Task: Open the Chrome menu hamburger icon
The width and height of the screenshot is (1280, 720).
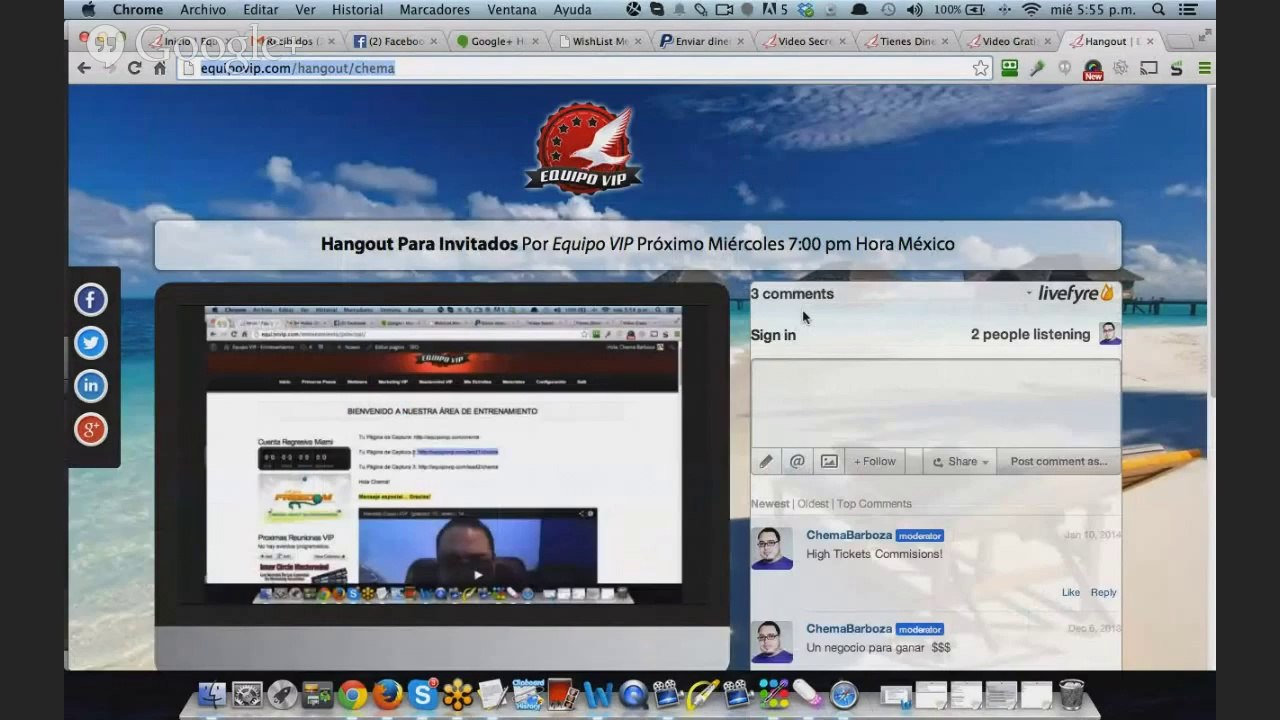Action: coord(1204,68)
